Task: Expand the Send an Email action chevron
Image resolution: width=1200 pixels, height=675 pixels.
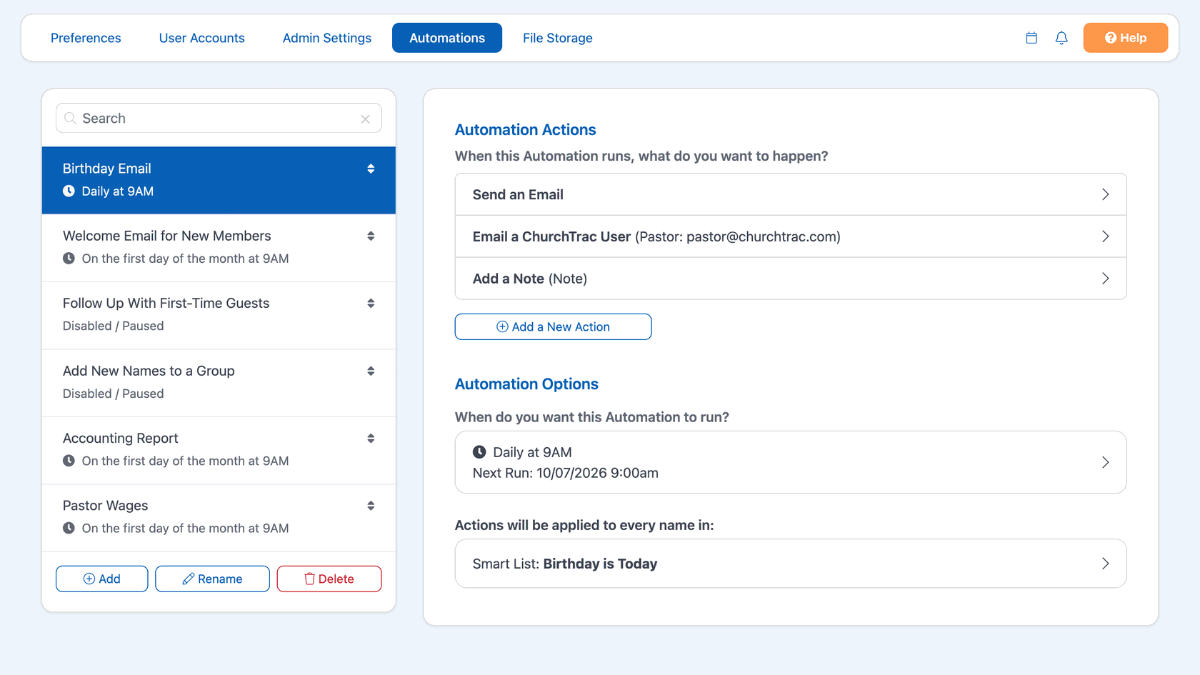Action: point(1105,195)
